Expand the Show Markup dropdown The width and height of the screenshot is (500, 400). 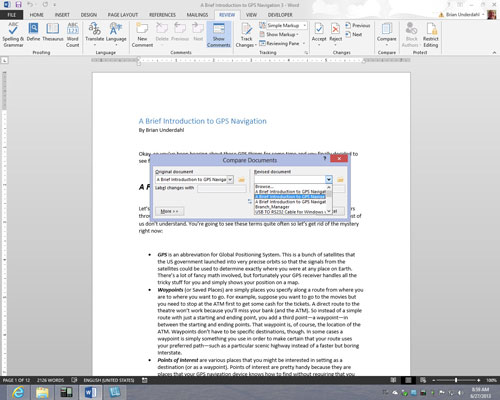click(x=279, y=34)
